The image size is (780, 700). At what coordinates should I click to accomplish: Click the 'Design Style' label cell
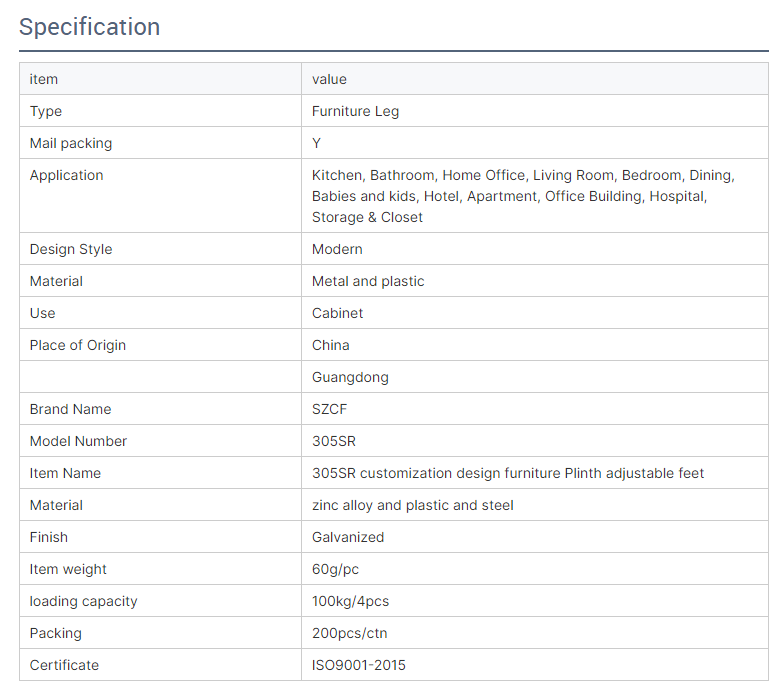(160, 249)
